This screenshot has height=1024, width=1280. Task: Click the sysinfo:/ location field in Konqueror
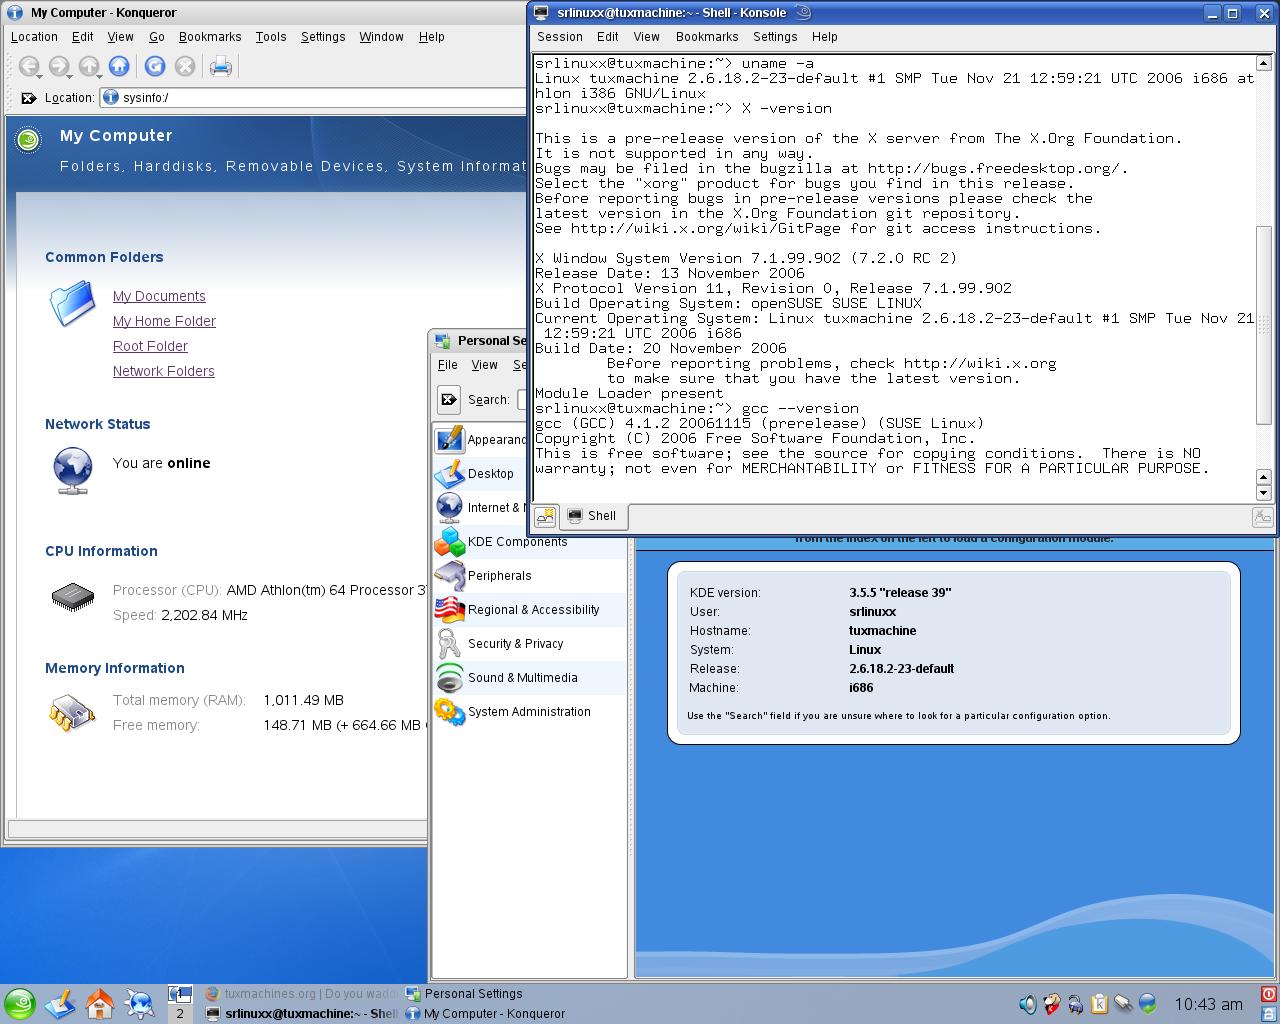point(315,98)
